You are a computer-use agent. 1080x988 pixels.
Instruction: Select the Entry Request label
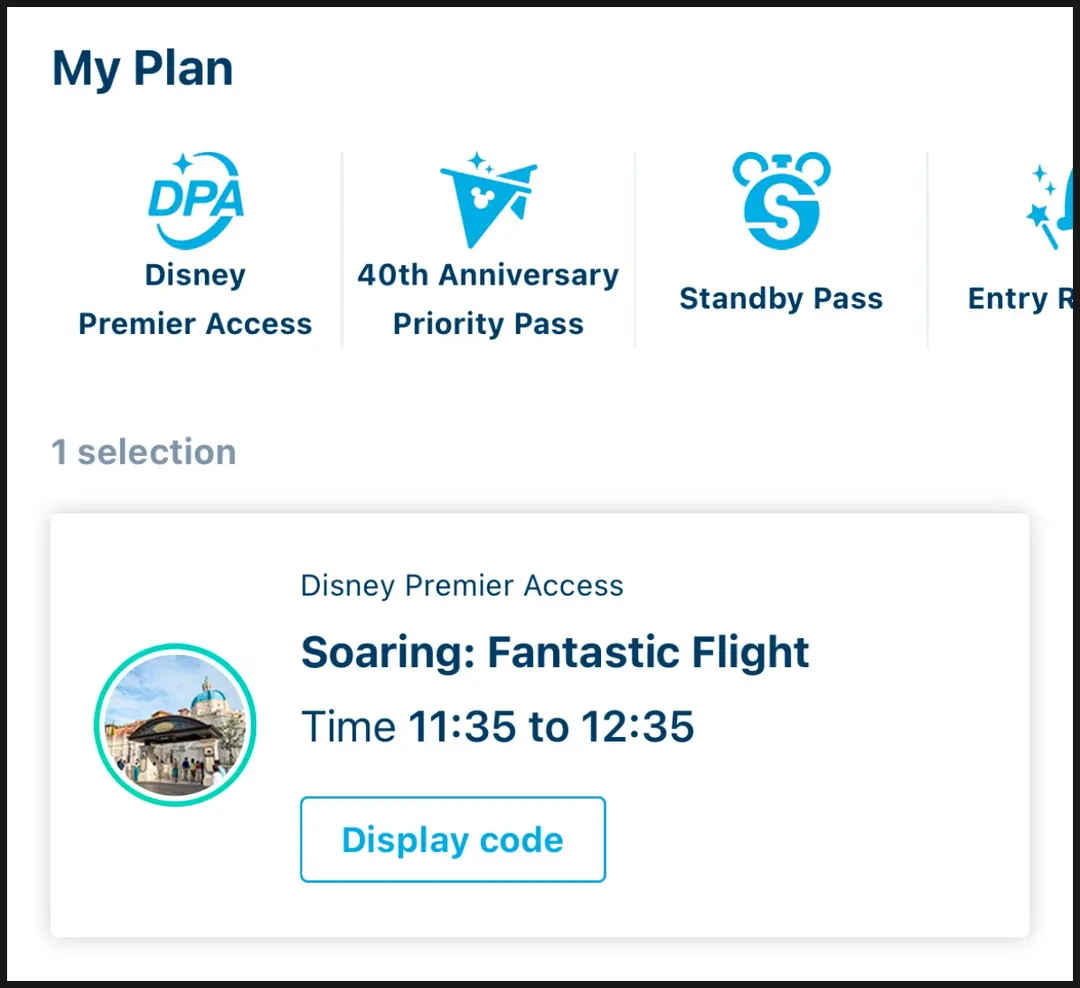(x=1021, y=298)
